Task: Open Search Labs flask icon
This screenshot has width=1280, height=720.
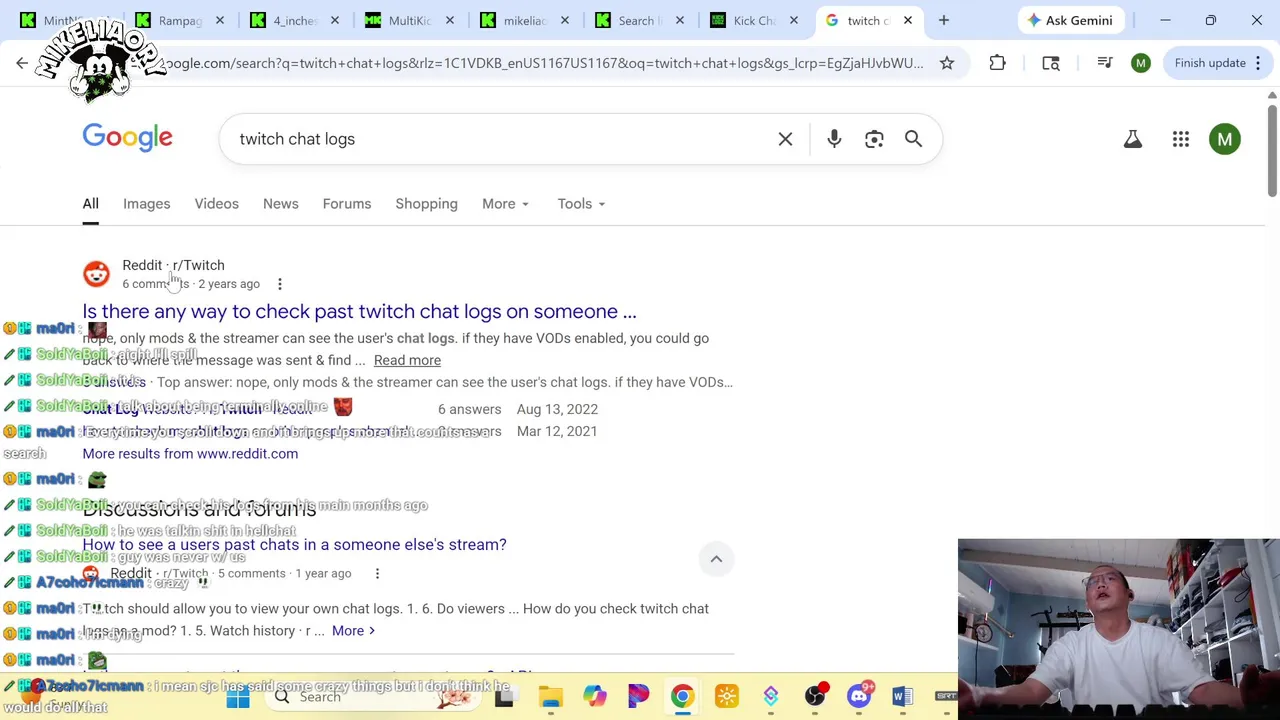Action: 1132,139
